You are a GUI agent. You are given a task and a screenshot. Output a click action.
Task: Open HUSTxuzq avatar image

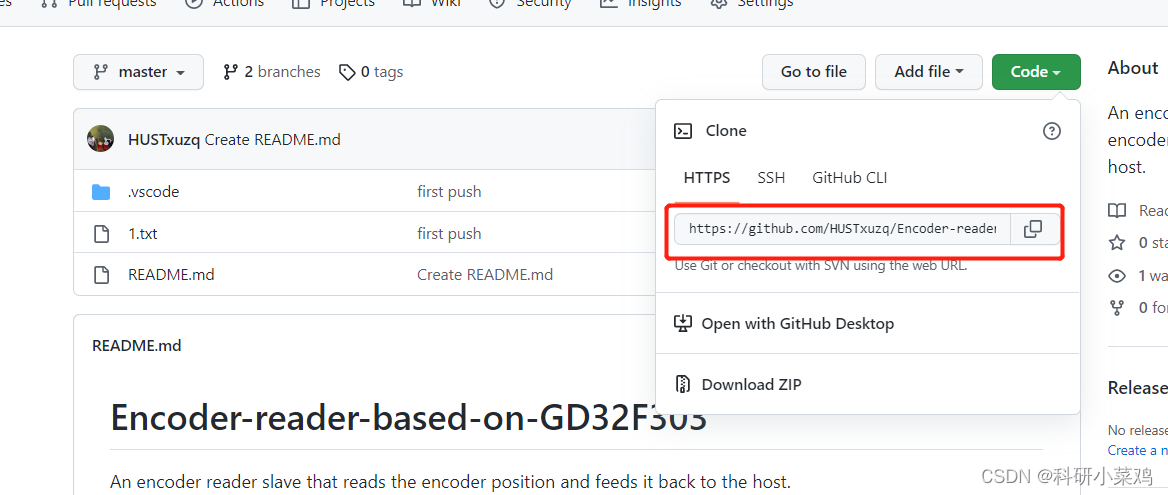tap(101, 139)
